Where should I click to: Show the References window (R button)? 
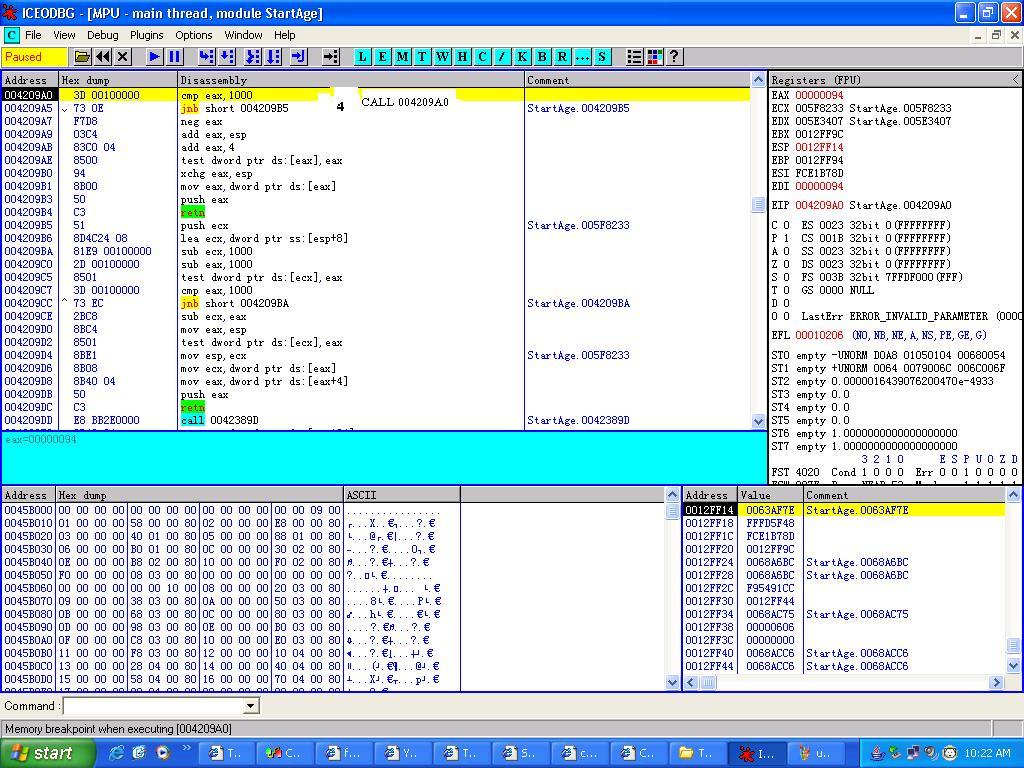tap(562, 57)
